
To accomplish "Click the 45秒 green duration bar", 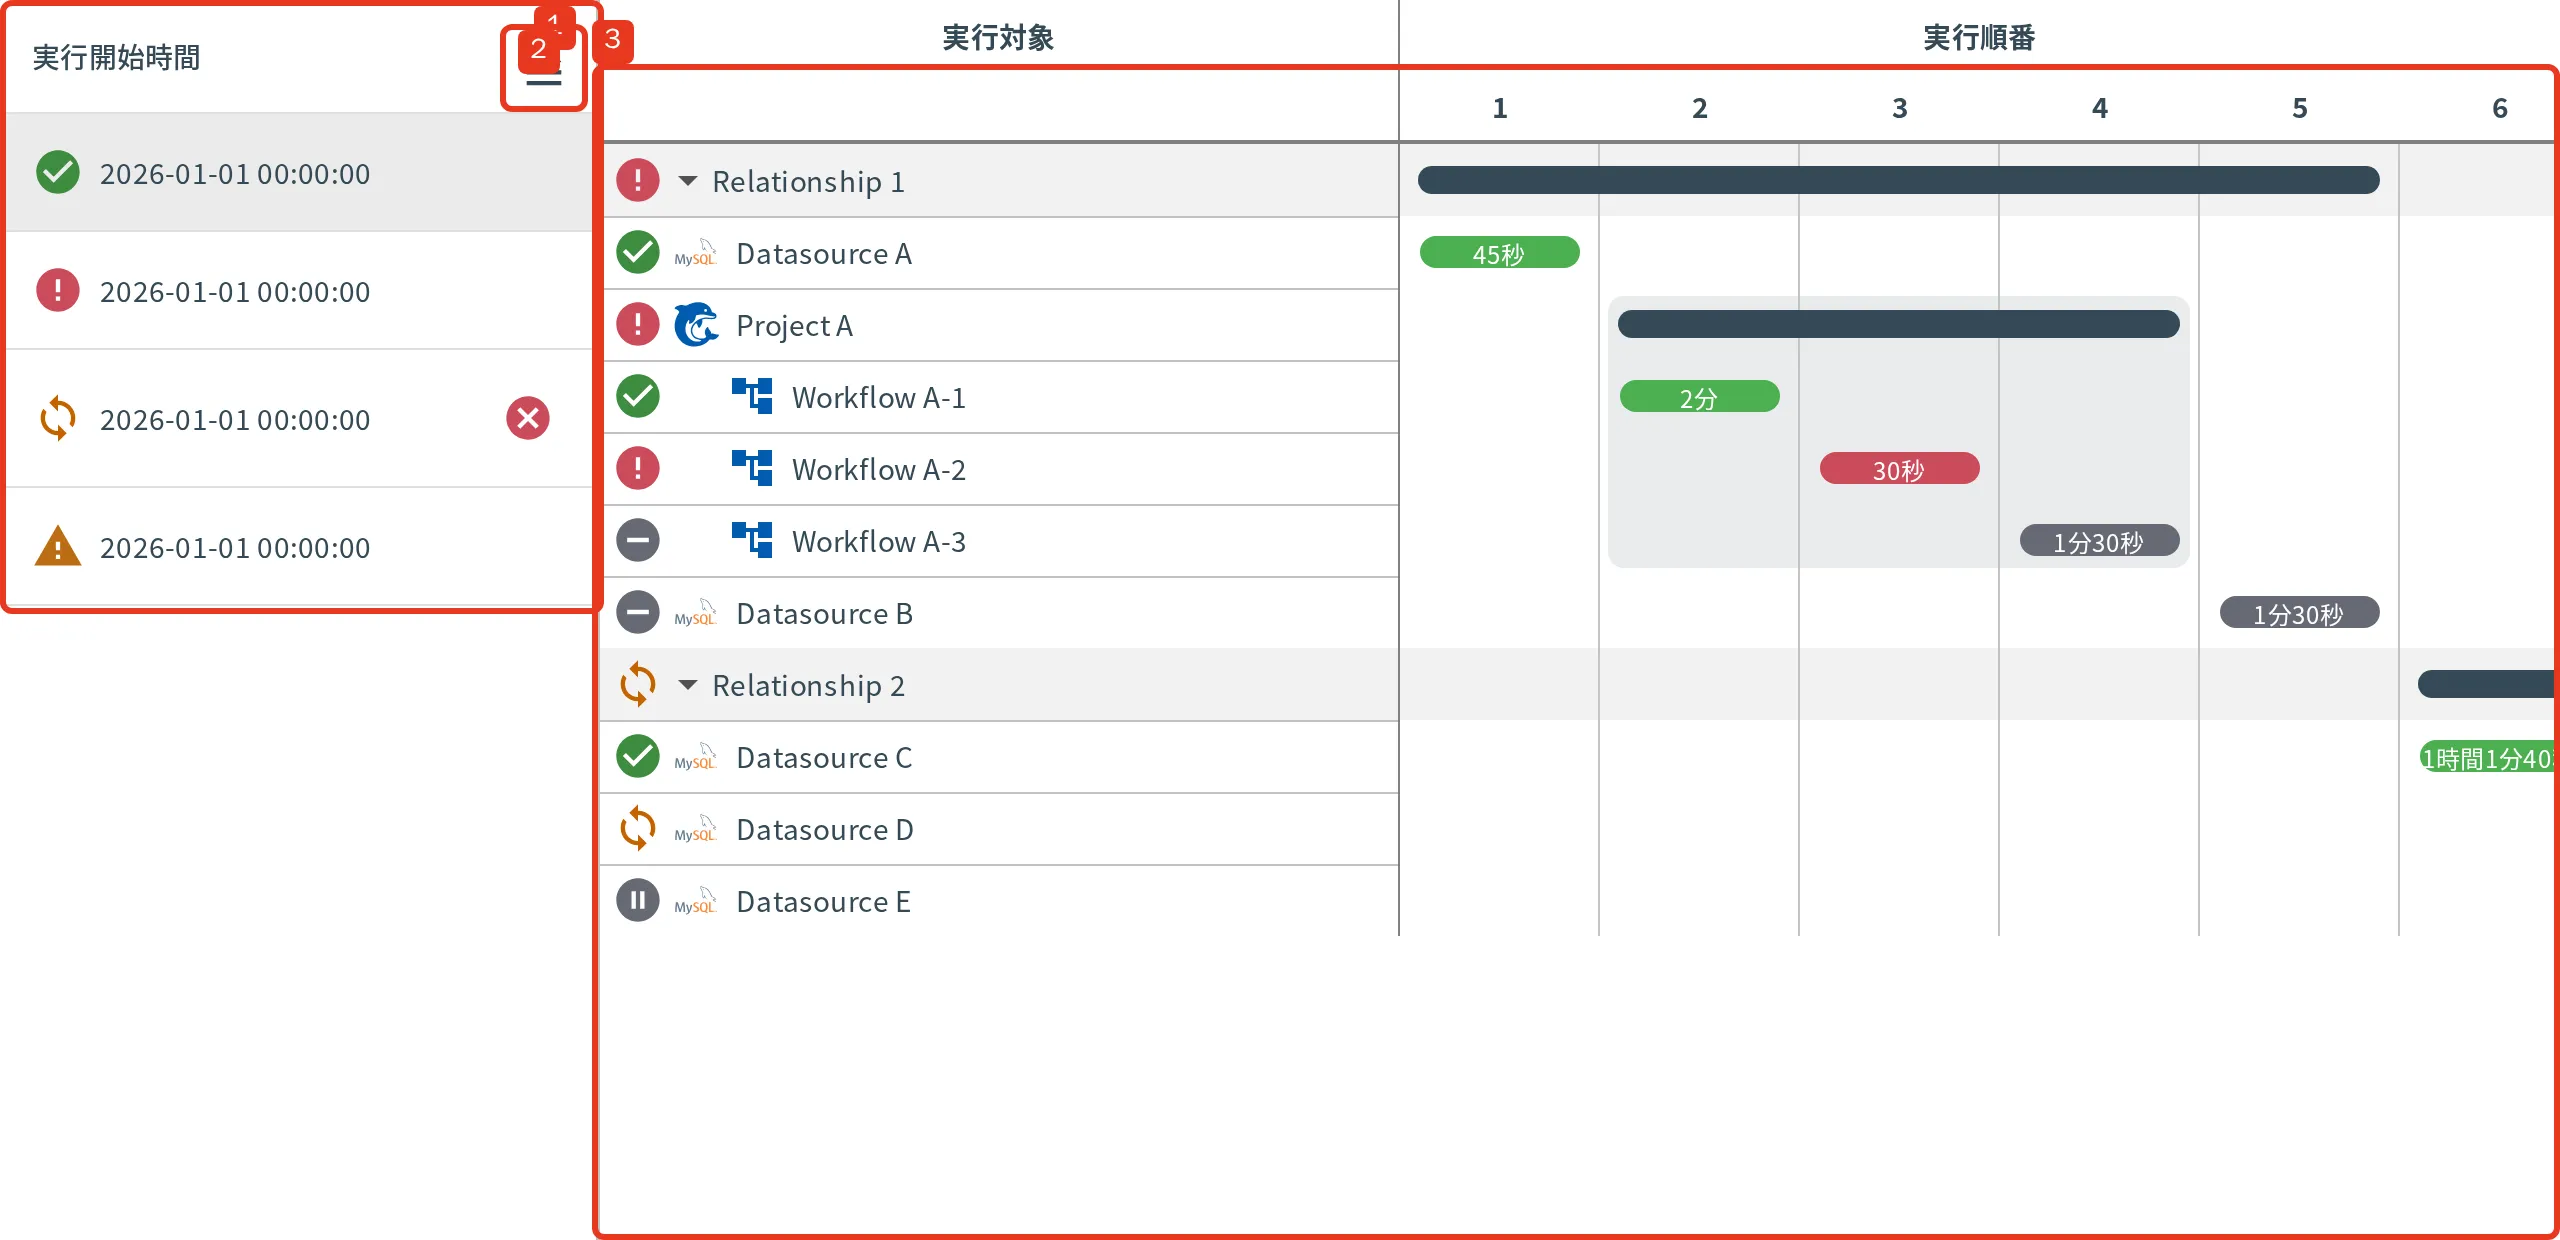I will tap(1499, 253).
